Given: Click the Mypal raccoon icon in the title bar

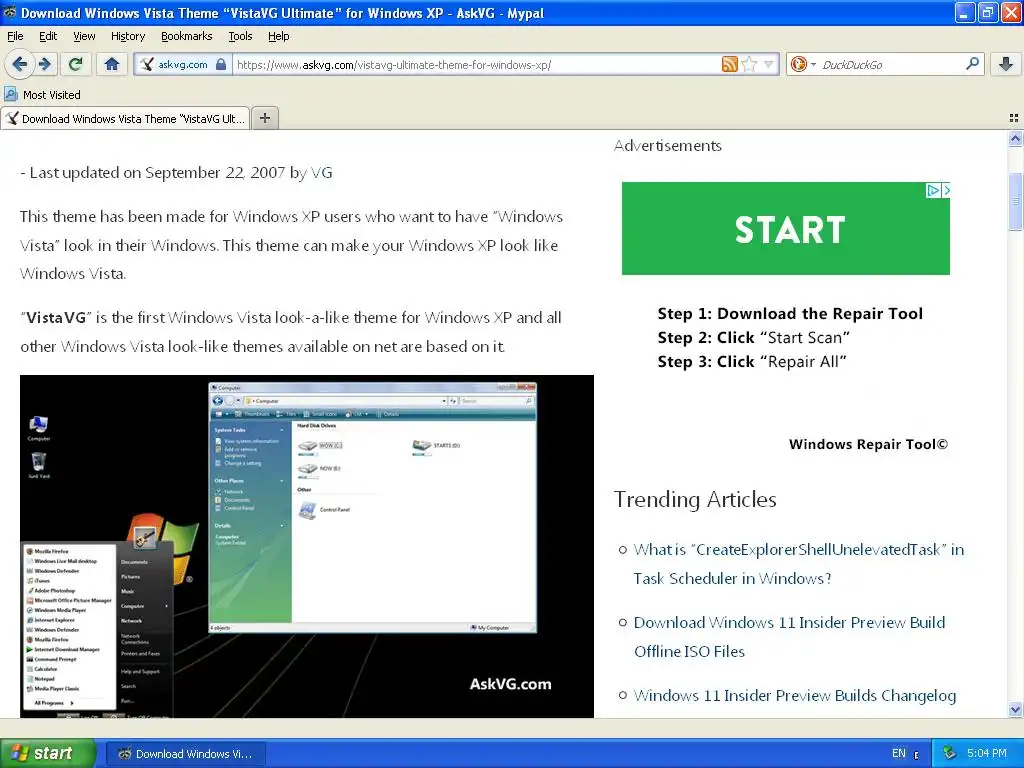Looking at the screenshot, I should (10, 12).
